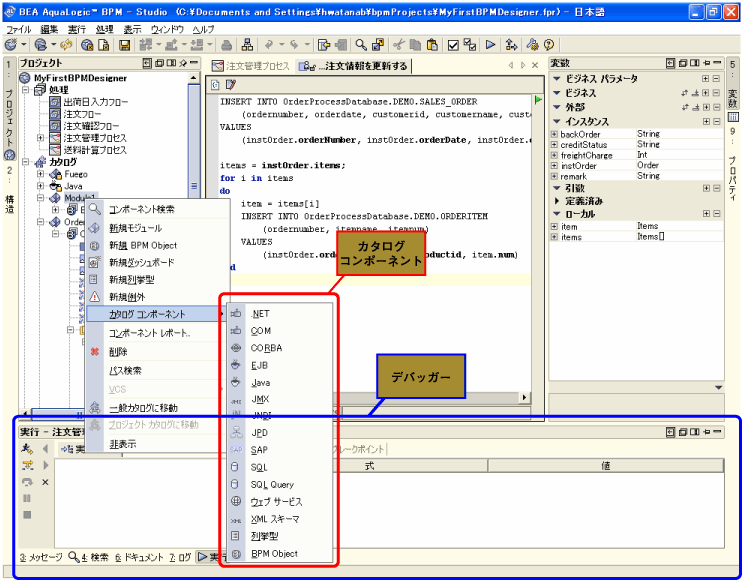745x580 pixels.
Task: Open the 4: 検索 bottom tab
Action: click(x=88, y=557)
